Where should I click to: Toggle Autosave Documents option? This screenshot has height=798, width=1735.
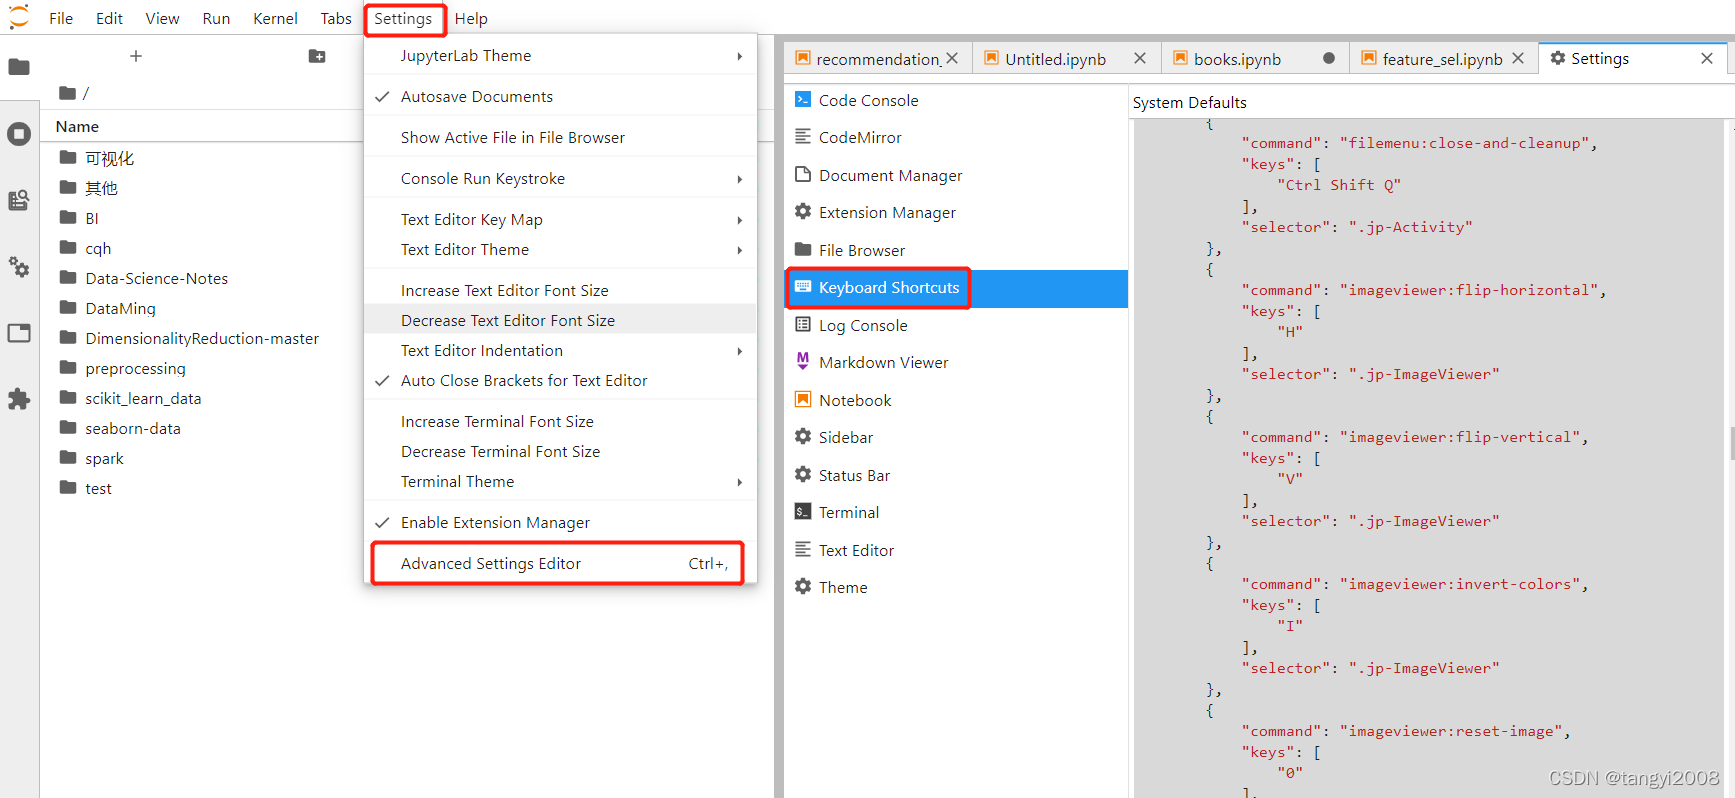tap(560, 96)
